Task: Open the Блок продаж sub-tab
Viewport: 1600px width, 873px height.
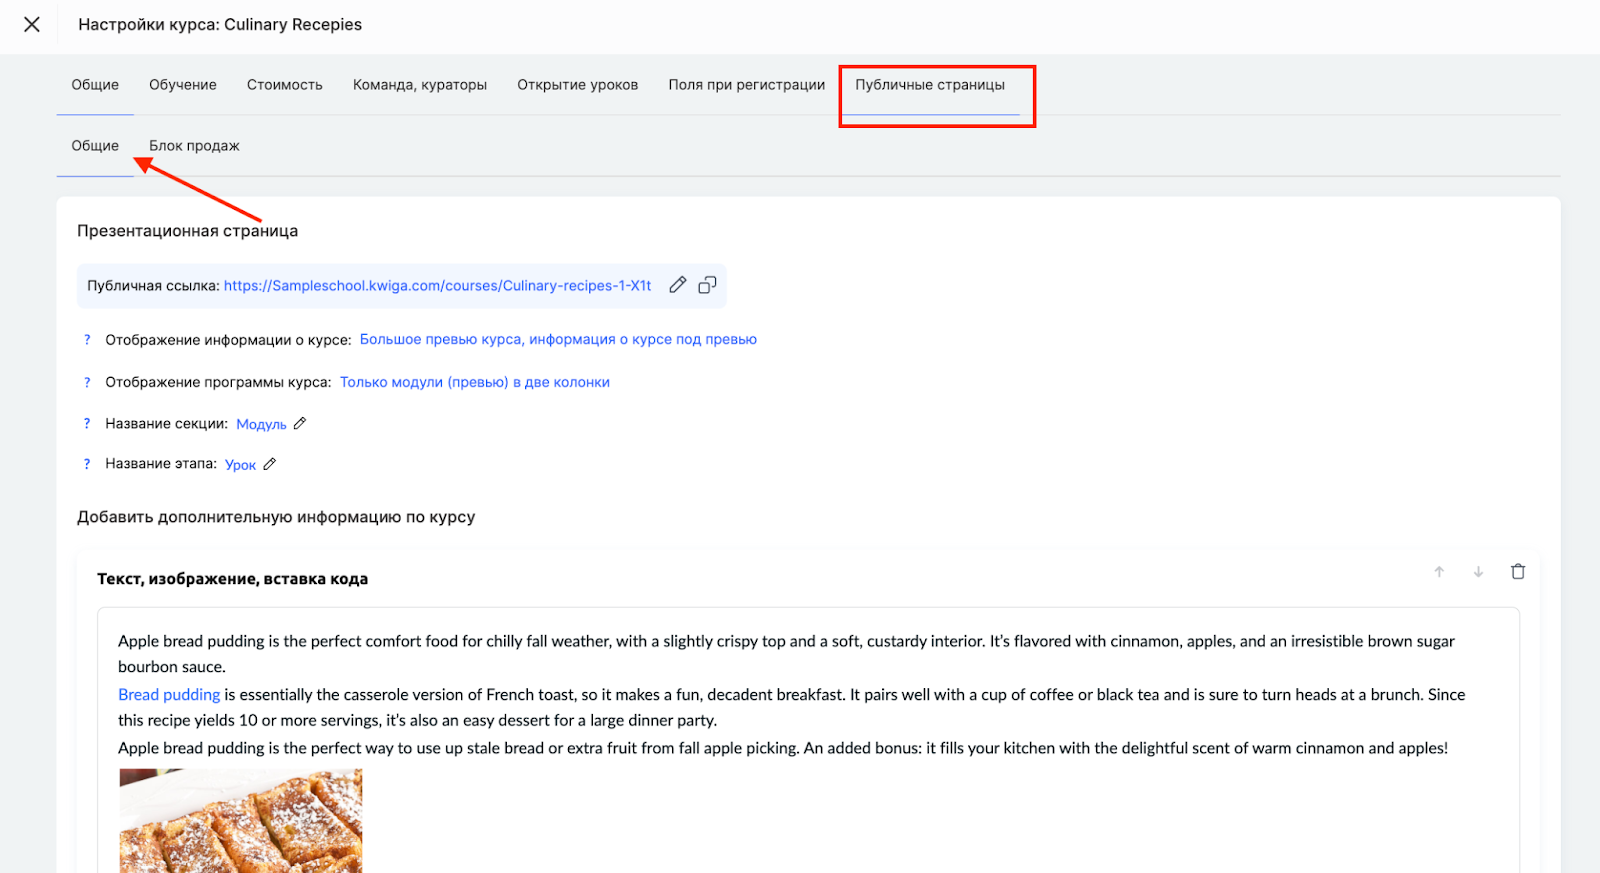Action: click(194, 146)
